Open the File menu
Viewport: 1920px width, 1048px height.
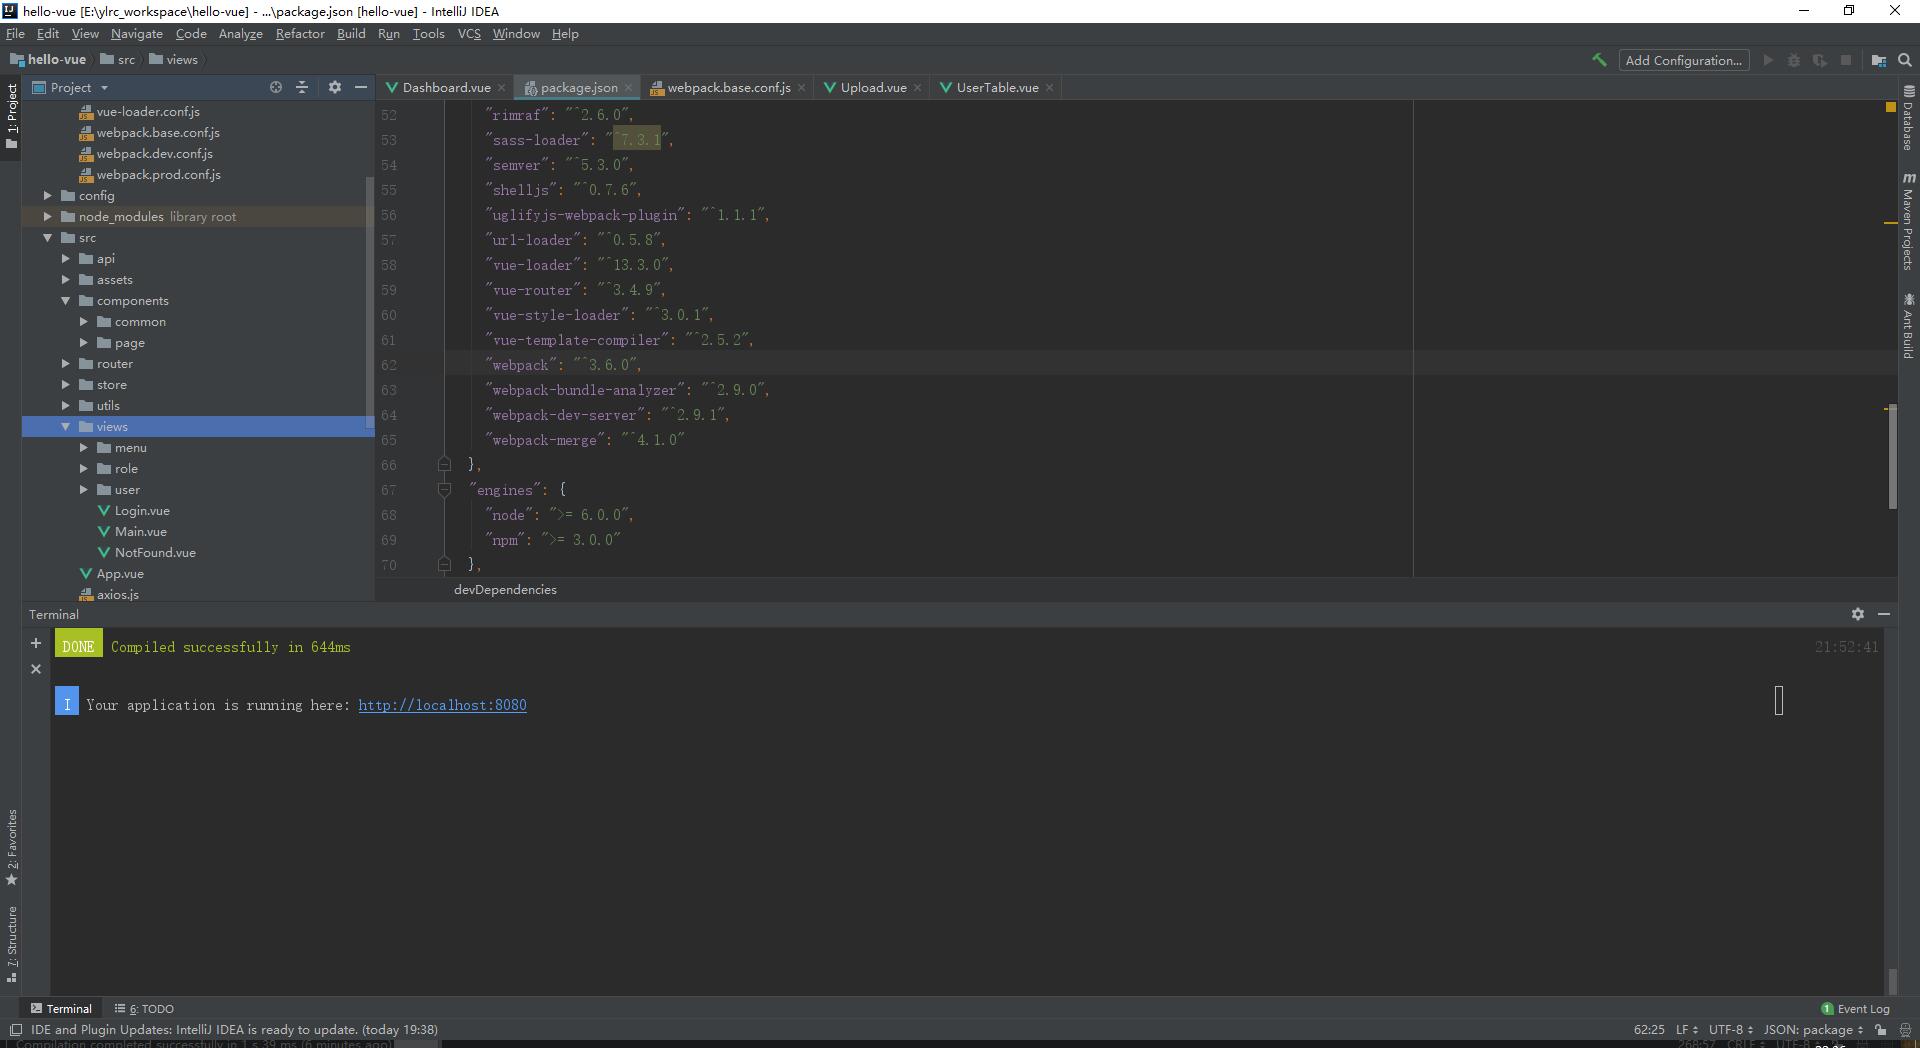coord(15,33)
